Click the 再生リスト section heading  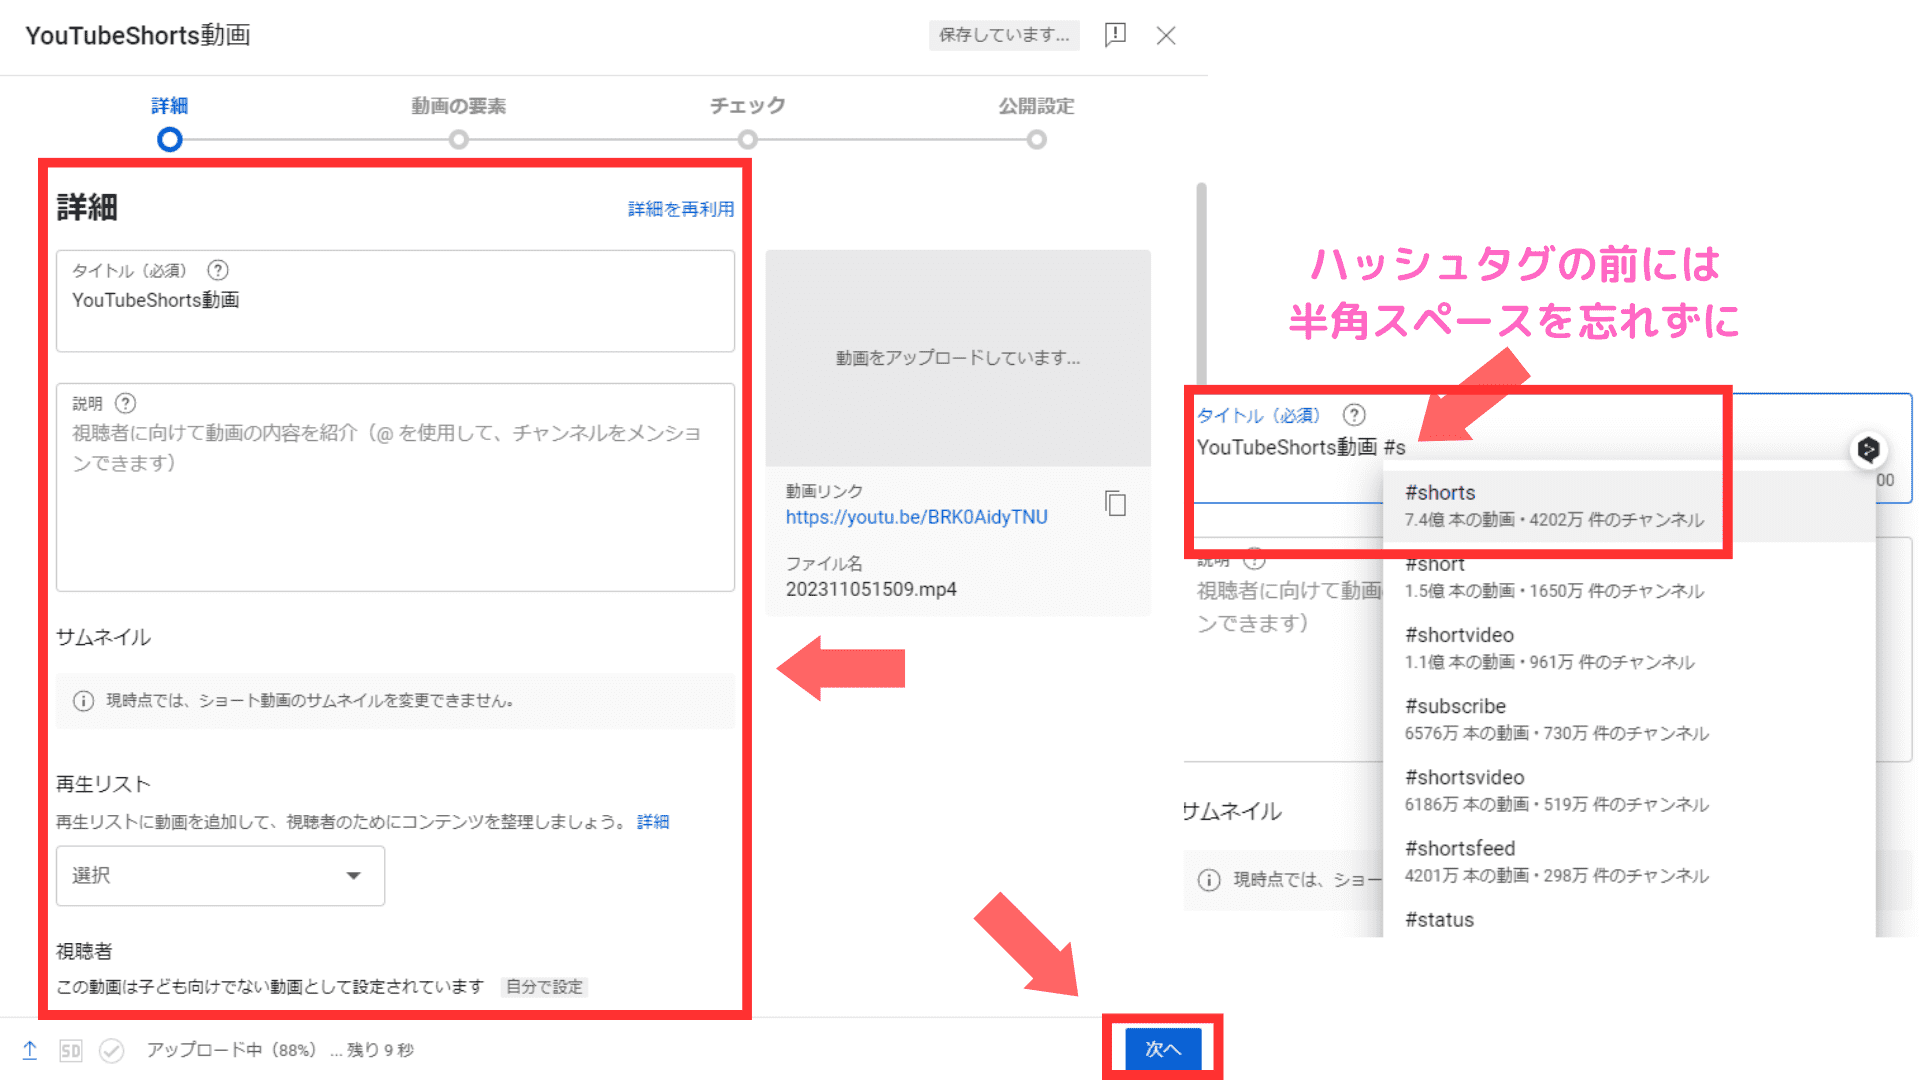(103, 784)
